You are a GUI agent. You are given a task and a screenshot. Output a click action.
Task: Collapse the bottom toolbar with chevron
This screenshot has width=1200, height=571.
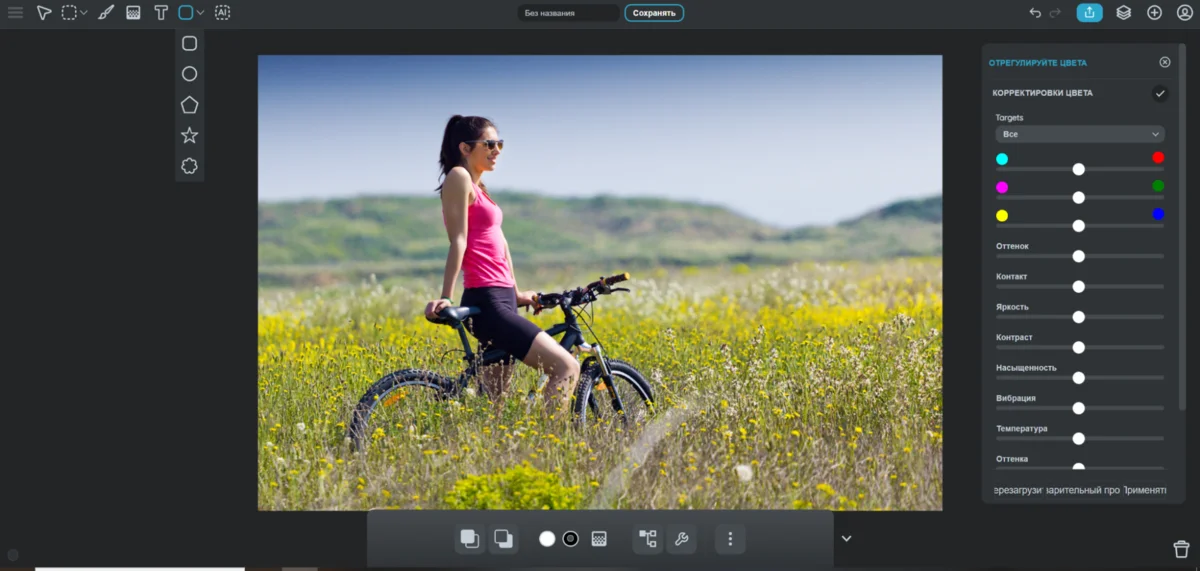pyautogui.click(x=846, y=539)
